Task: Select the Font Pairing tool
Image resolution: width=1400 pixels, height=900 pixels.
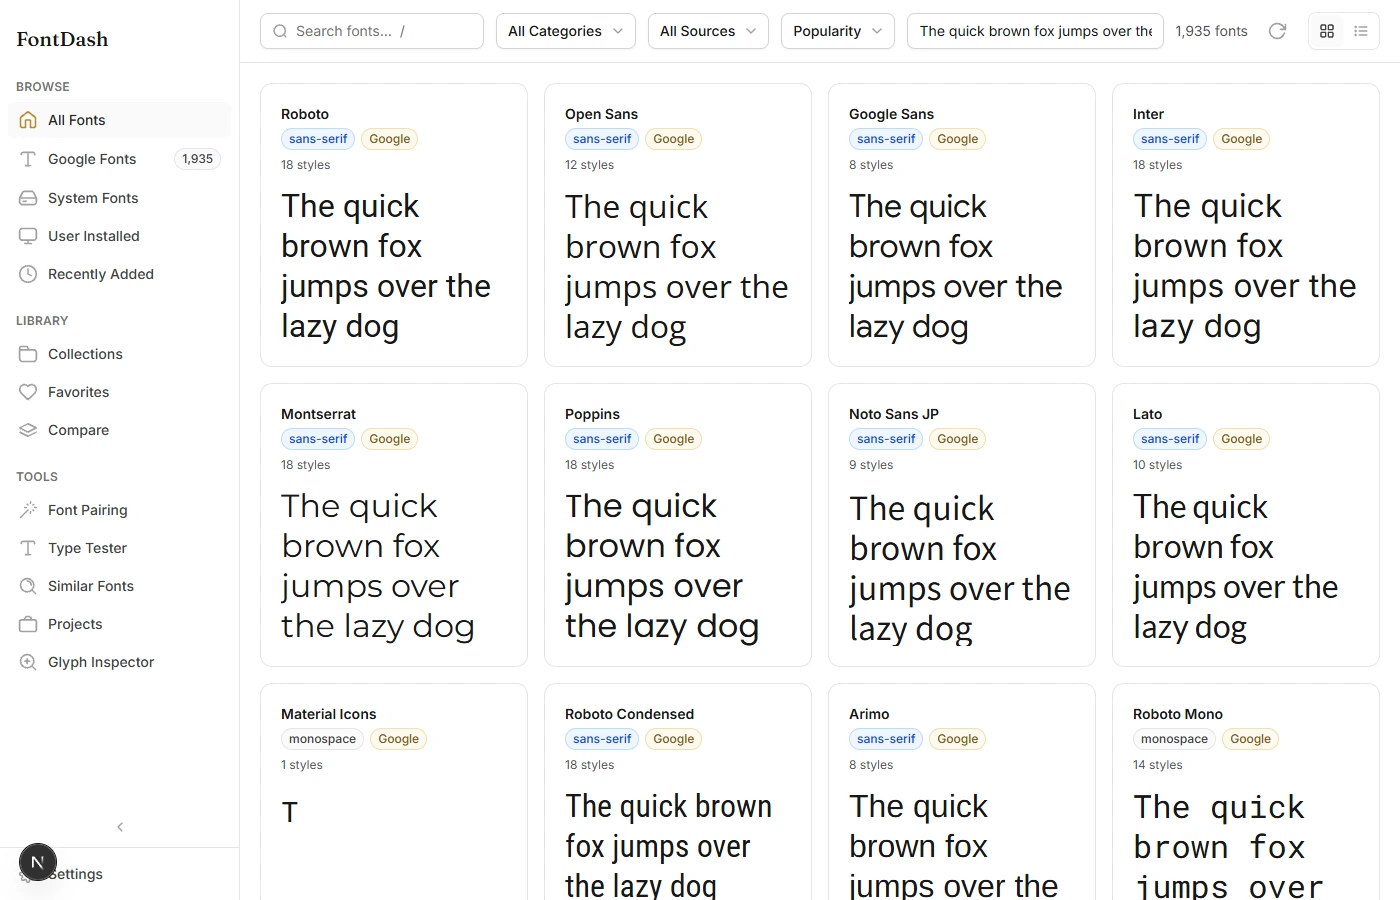Action: (87, 509)
